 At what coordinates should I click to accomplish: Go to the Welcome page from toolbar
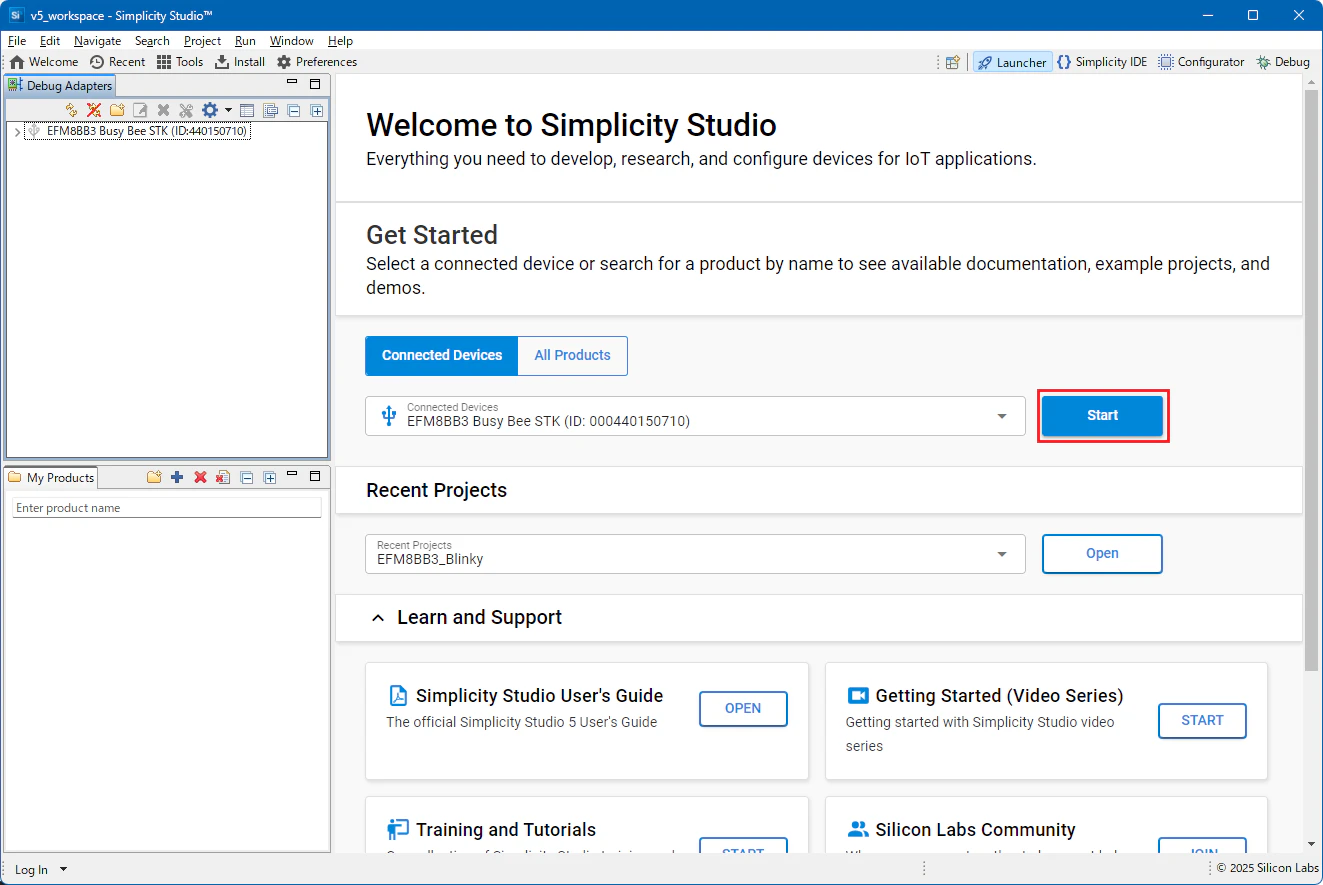coord(44,62)
